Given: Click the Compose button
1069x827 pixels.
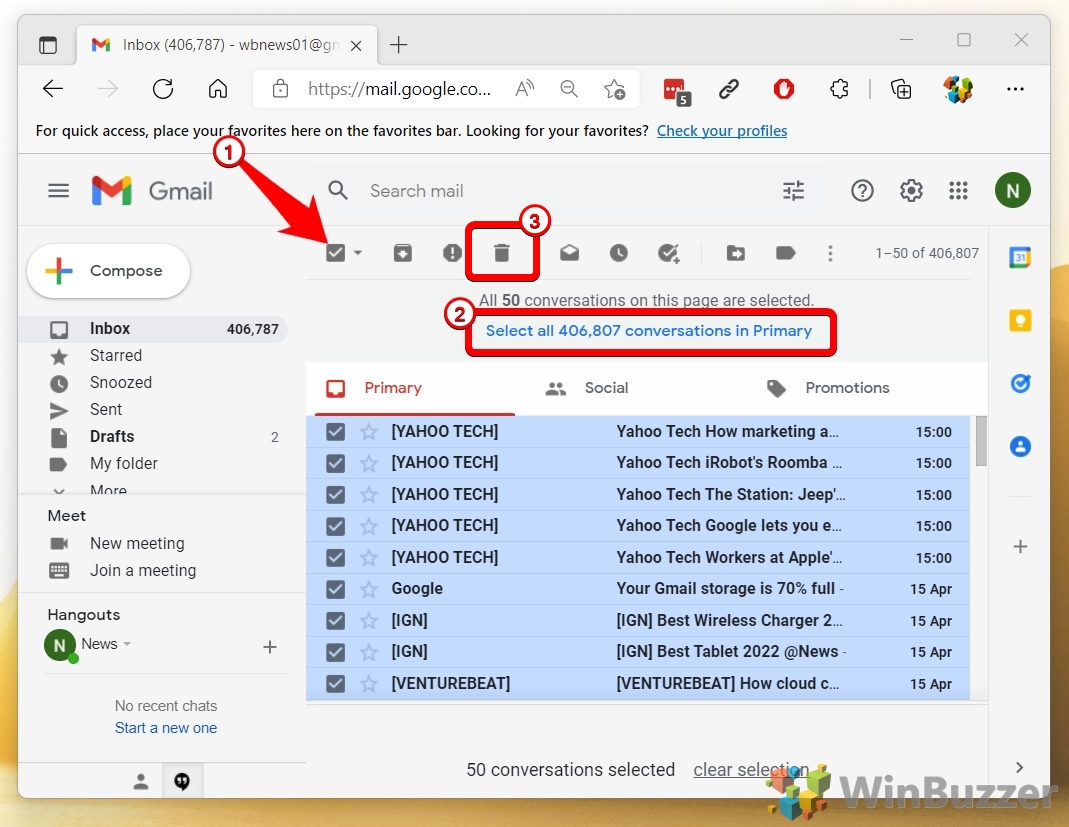Looking at the screenshot, I should 108,271.
